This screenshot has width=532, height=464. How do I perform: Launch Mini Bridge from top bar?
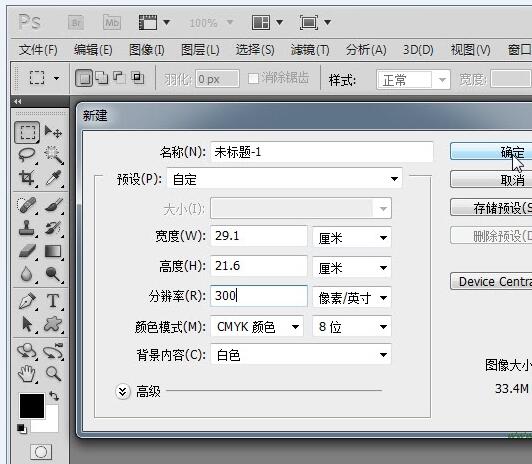(112, 23)
